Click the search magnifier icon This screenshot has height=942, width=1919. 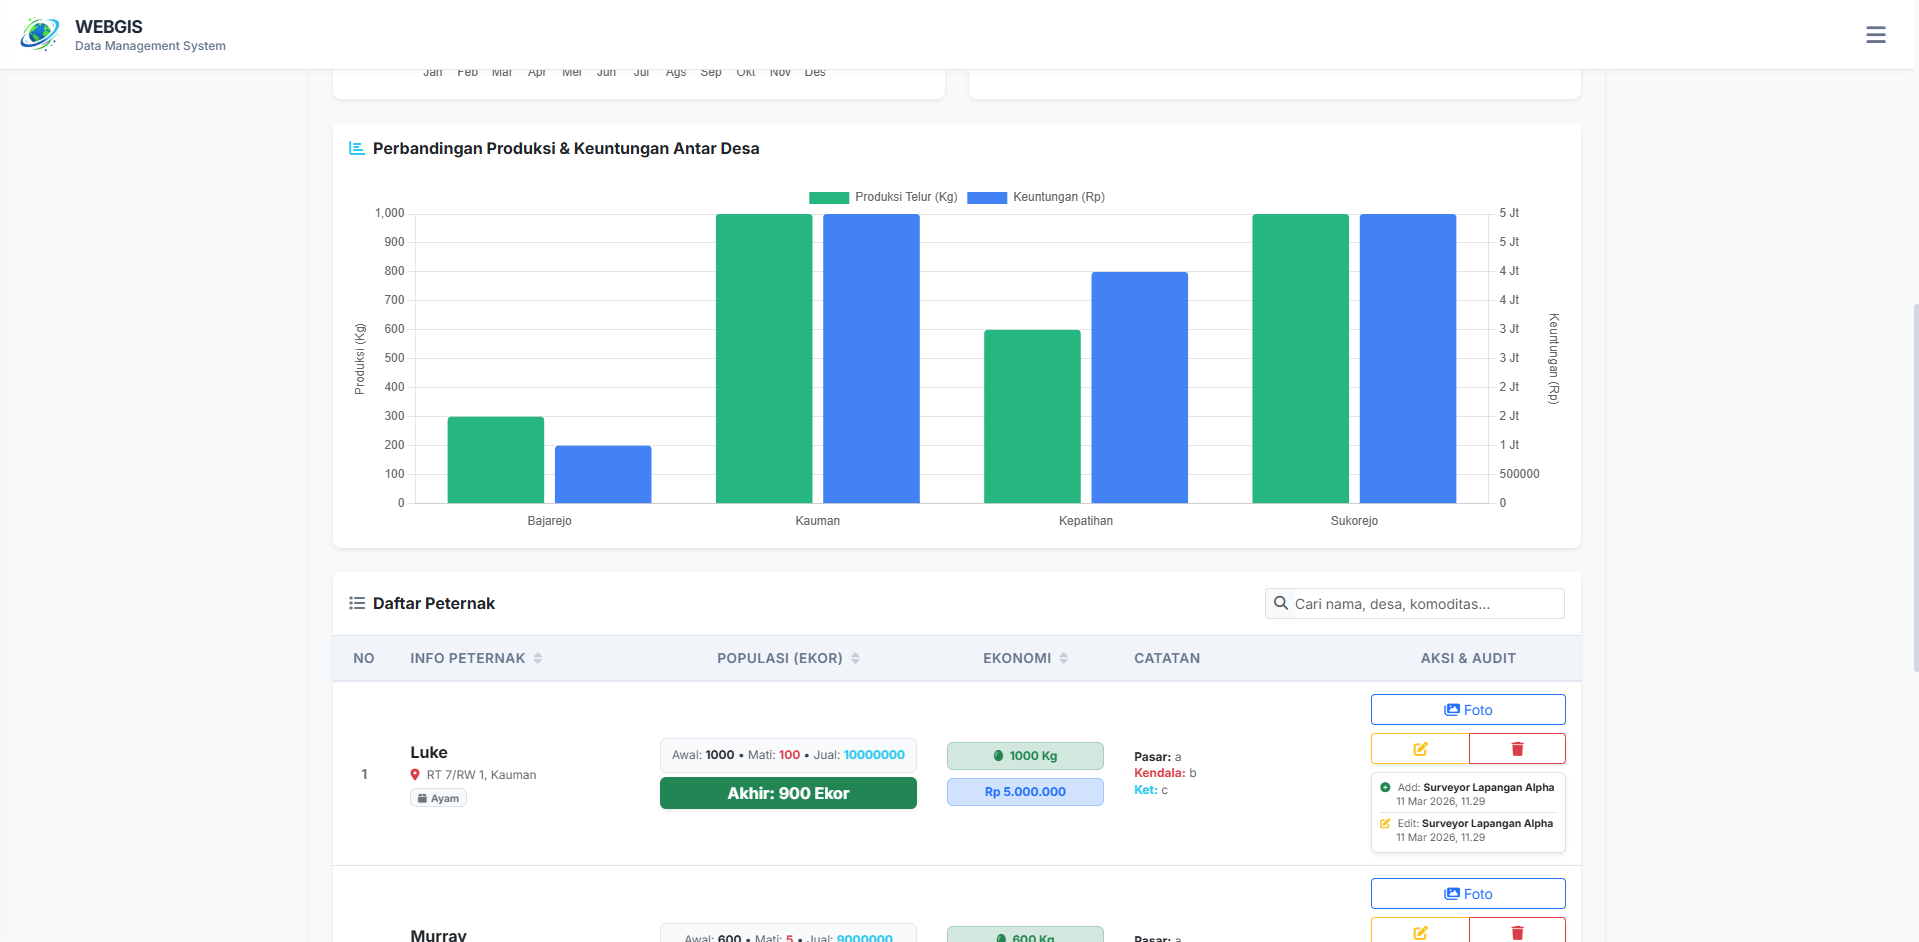click(x=1280, y=603)
